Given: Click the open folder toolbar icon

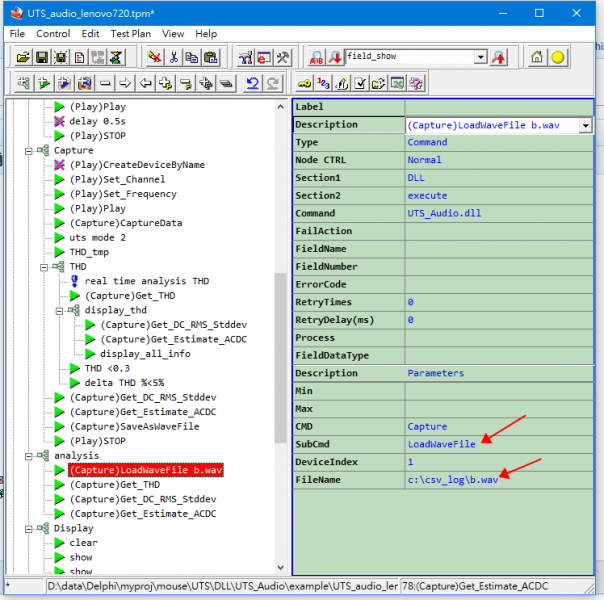Looking at the screenshot, I should 22,57.
